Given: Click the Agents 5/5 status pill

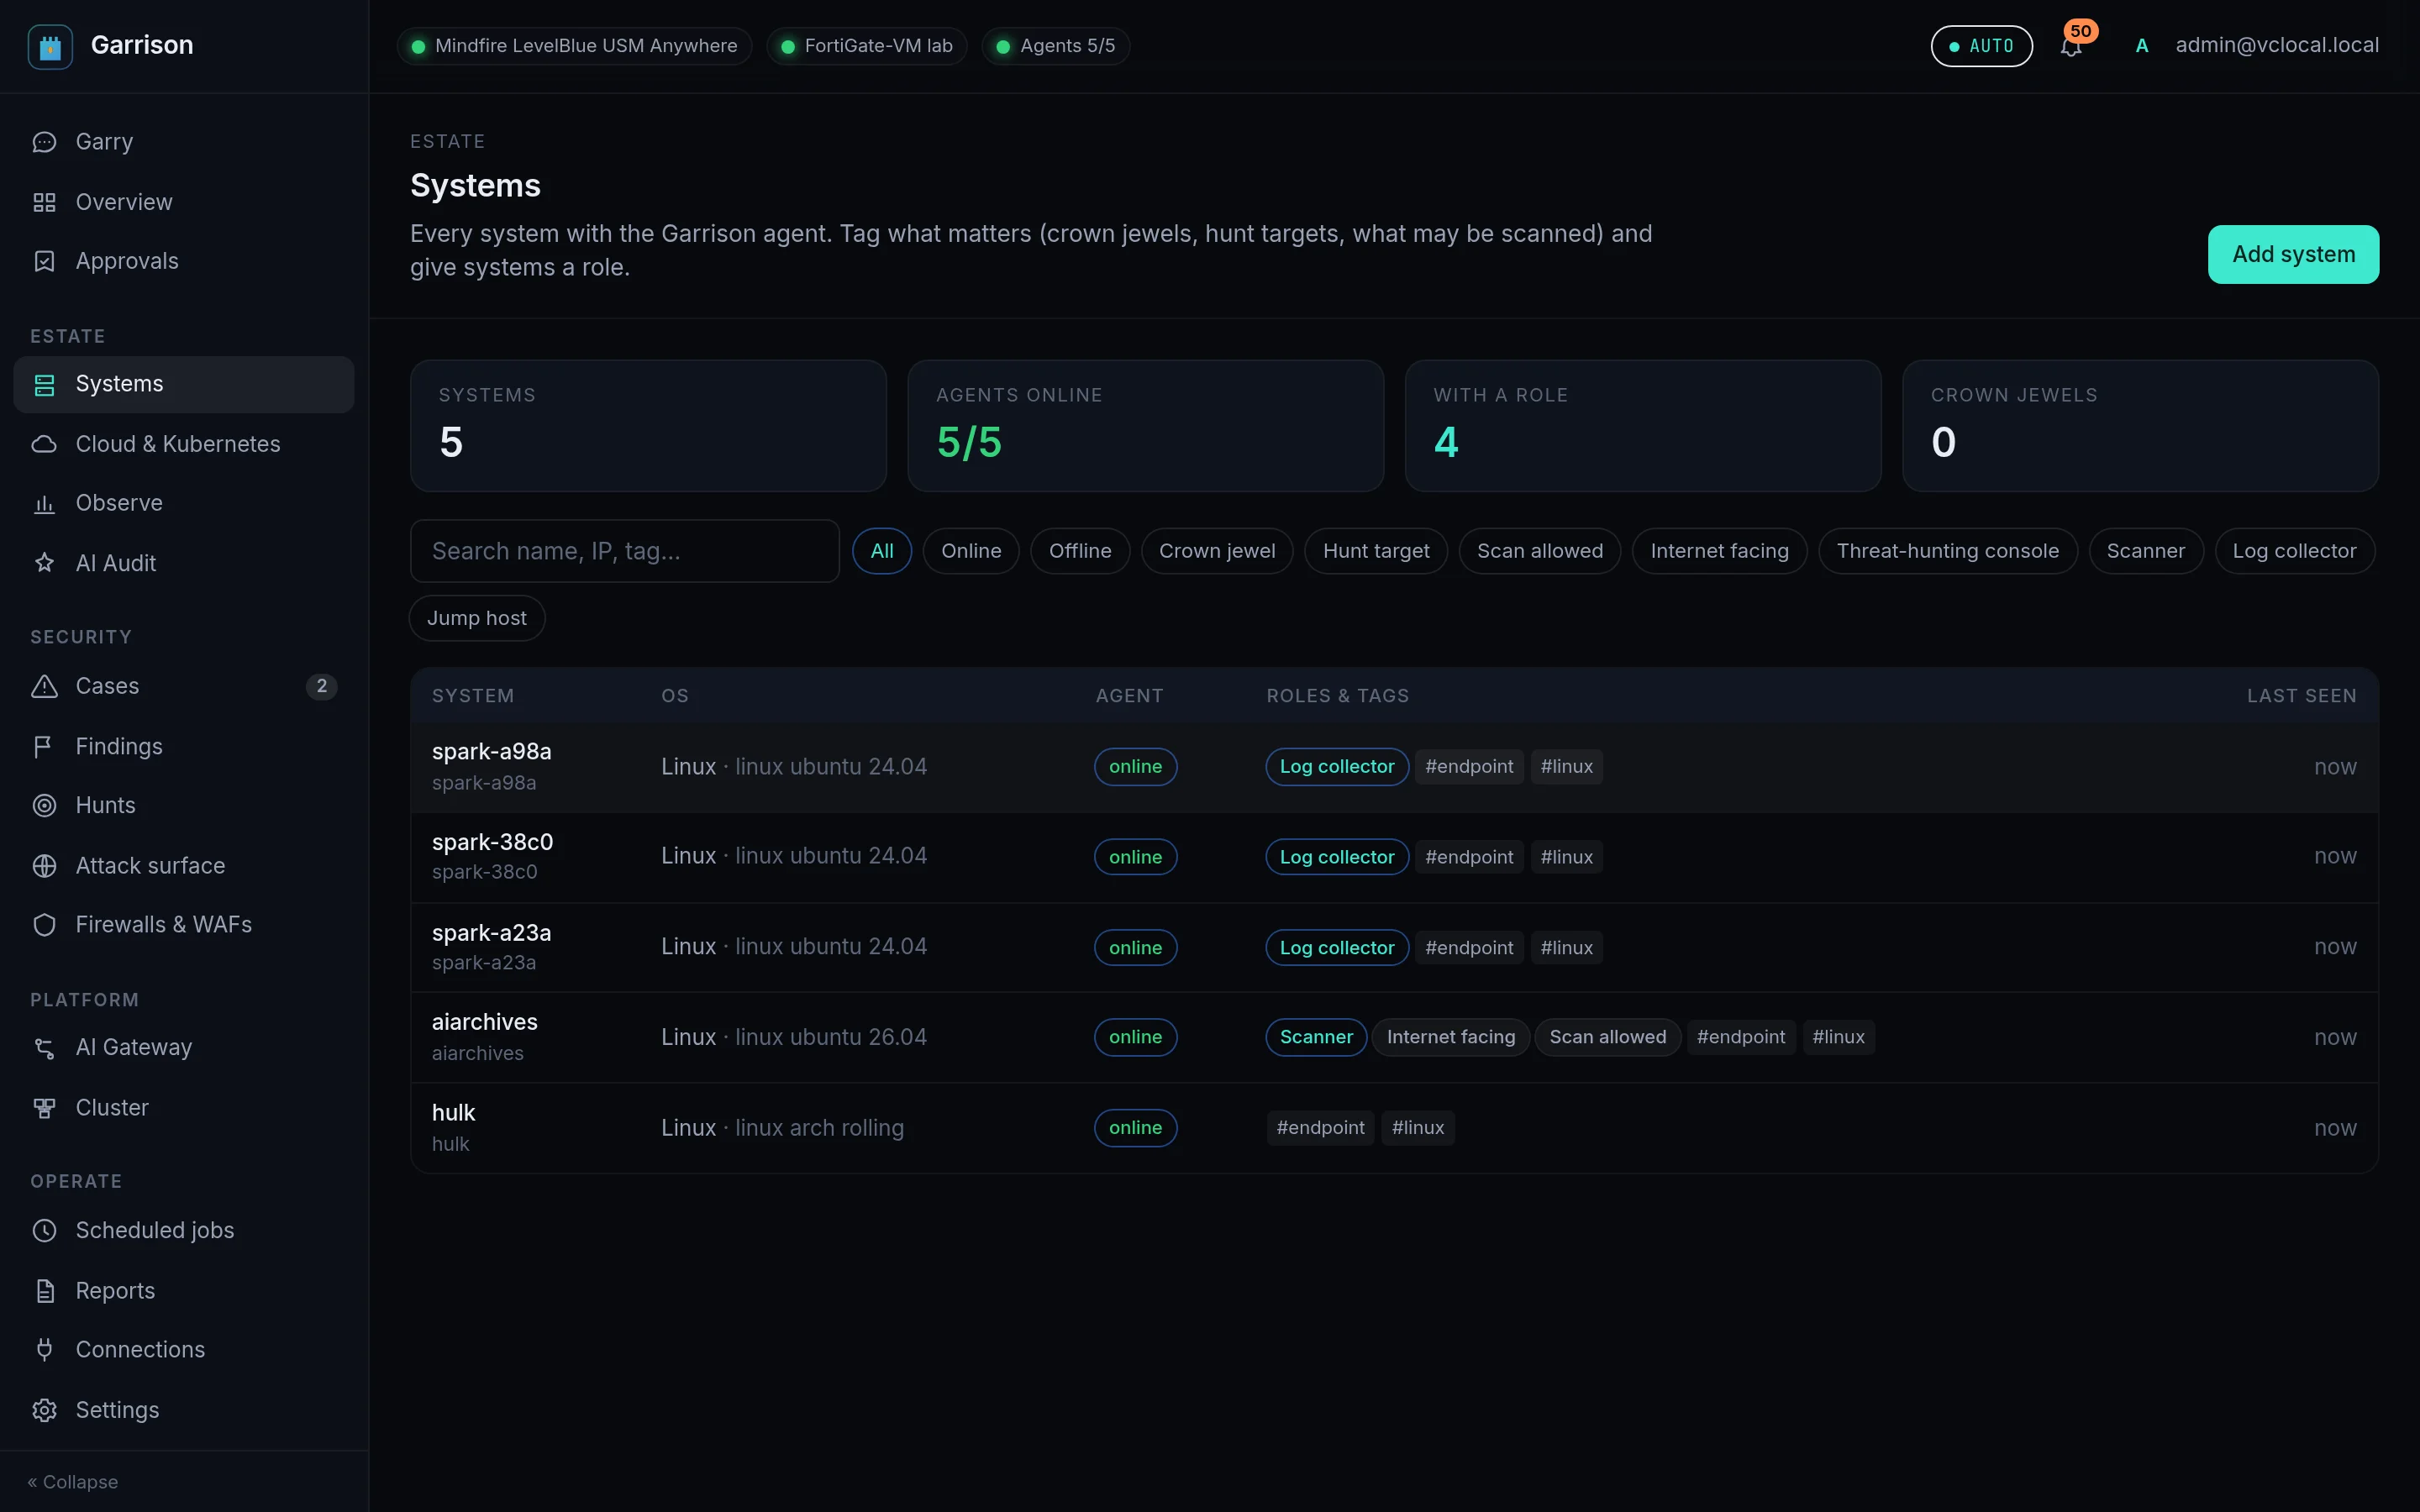Looking at the screenshot, I should pyautogui.click(x=1056, y=46).
